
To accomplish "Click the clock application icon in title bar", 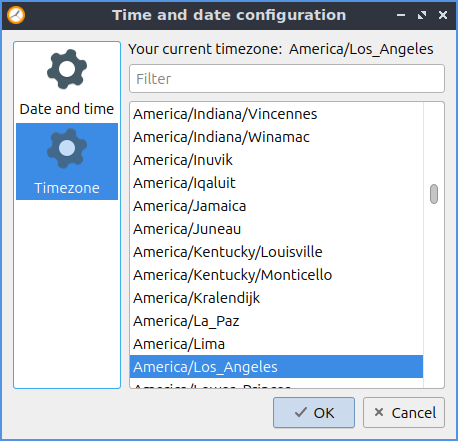I will pos(16,15).
